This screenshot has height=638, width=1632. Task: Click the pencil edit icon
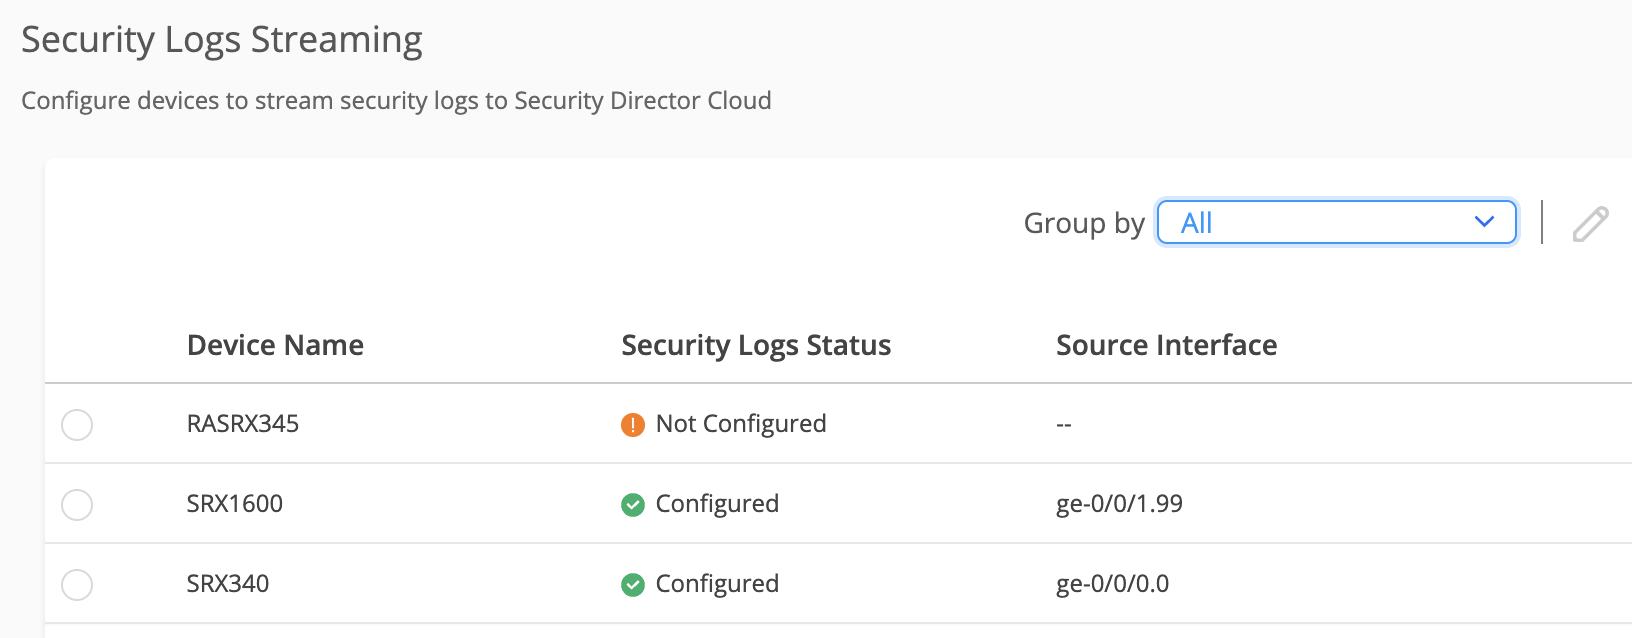(x=1590, y=224)
